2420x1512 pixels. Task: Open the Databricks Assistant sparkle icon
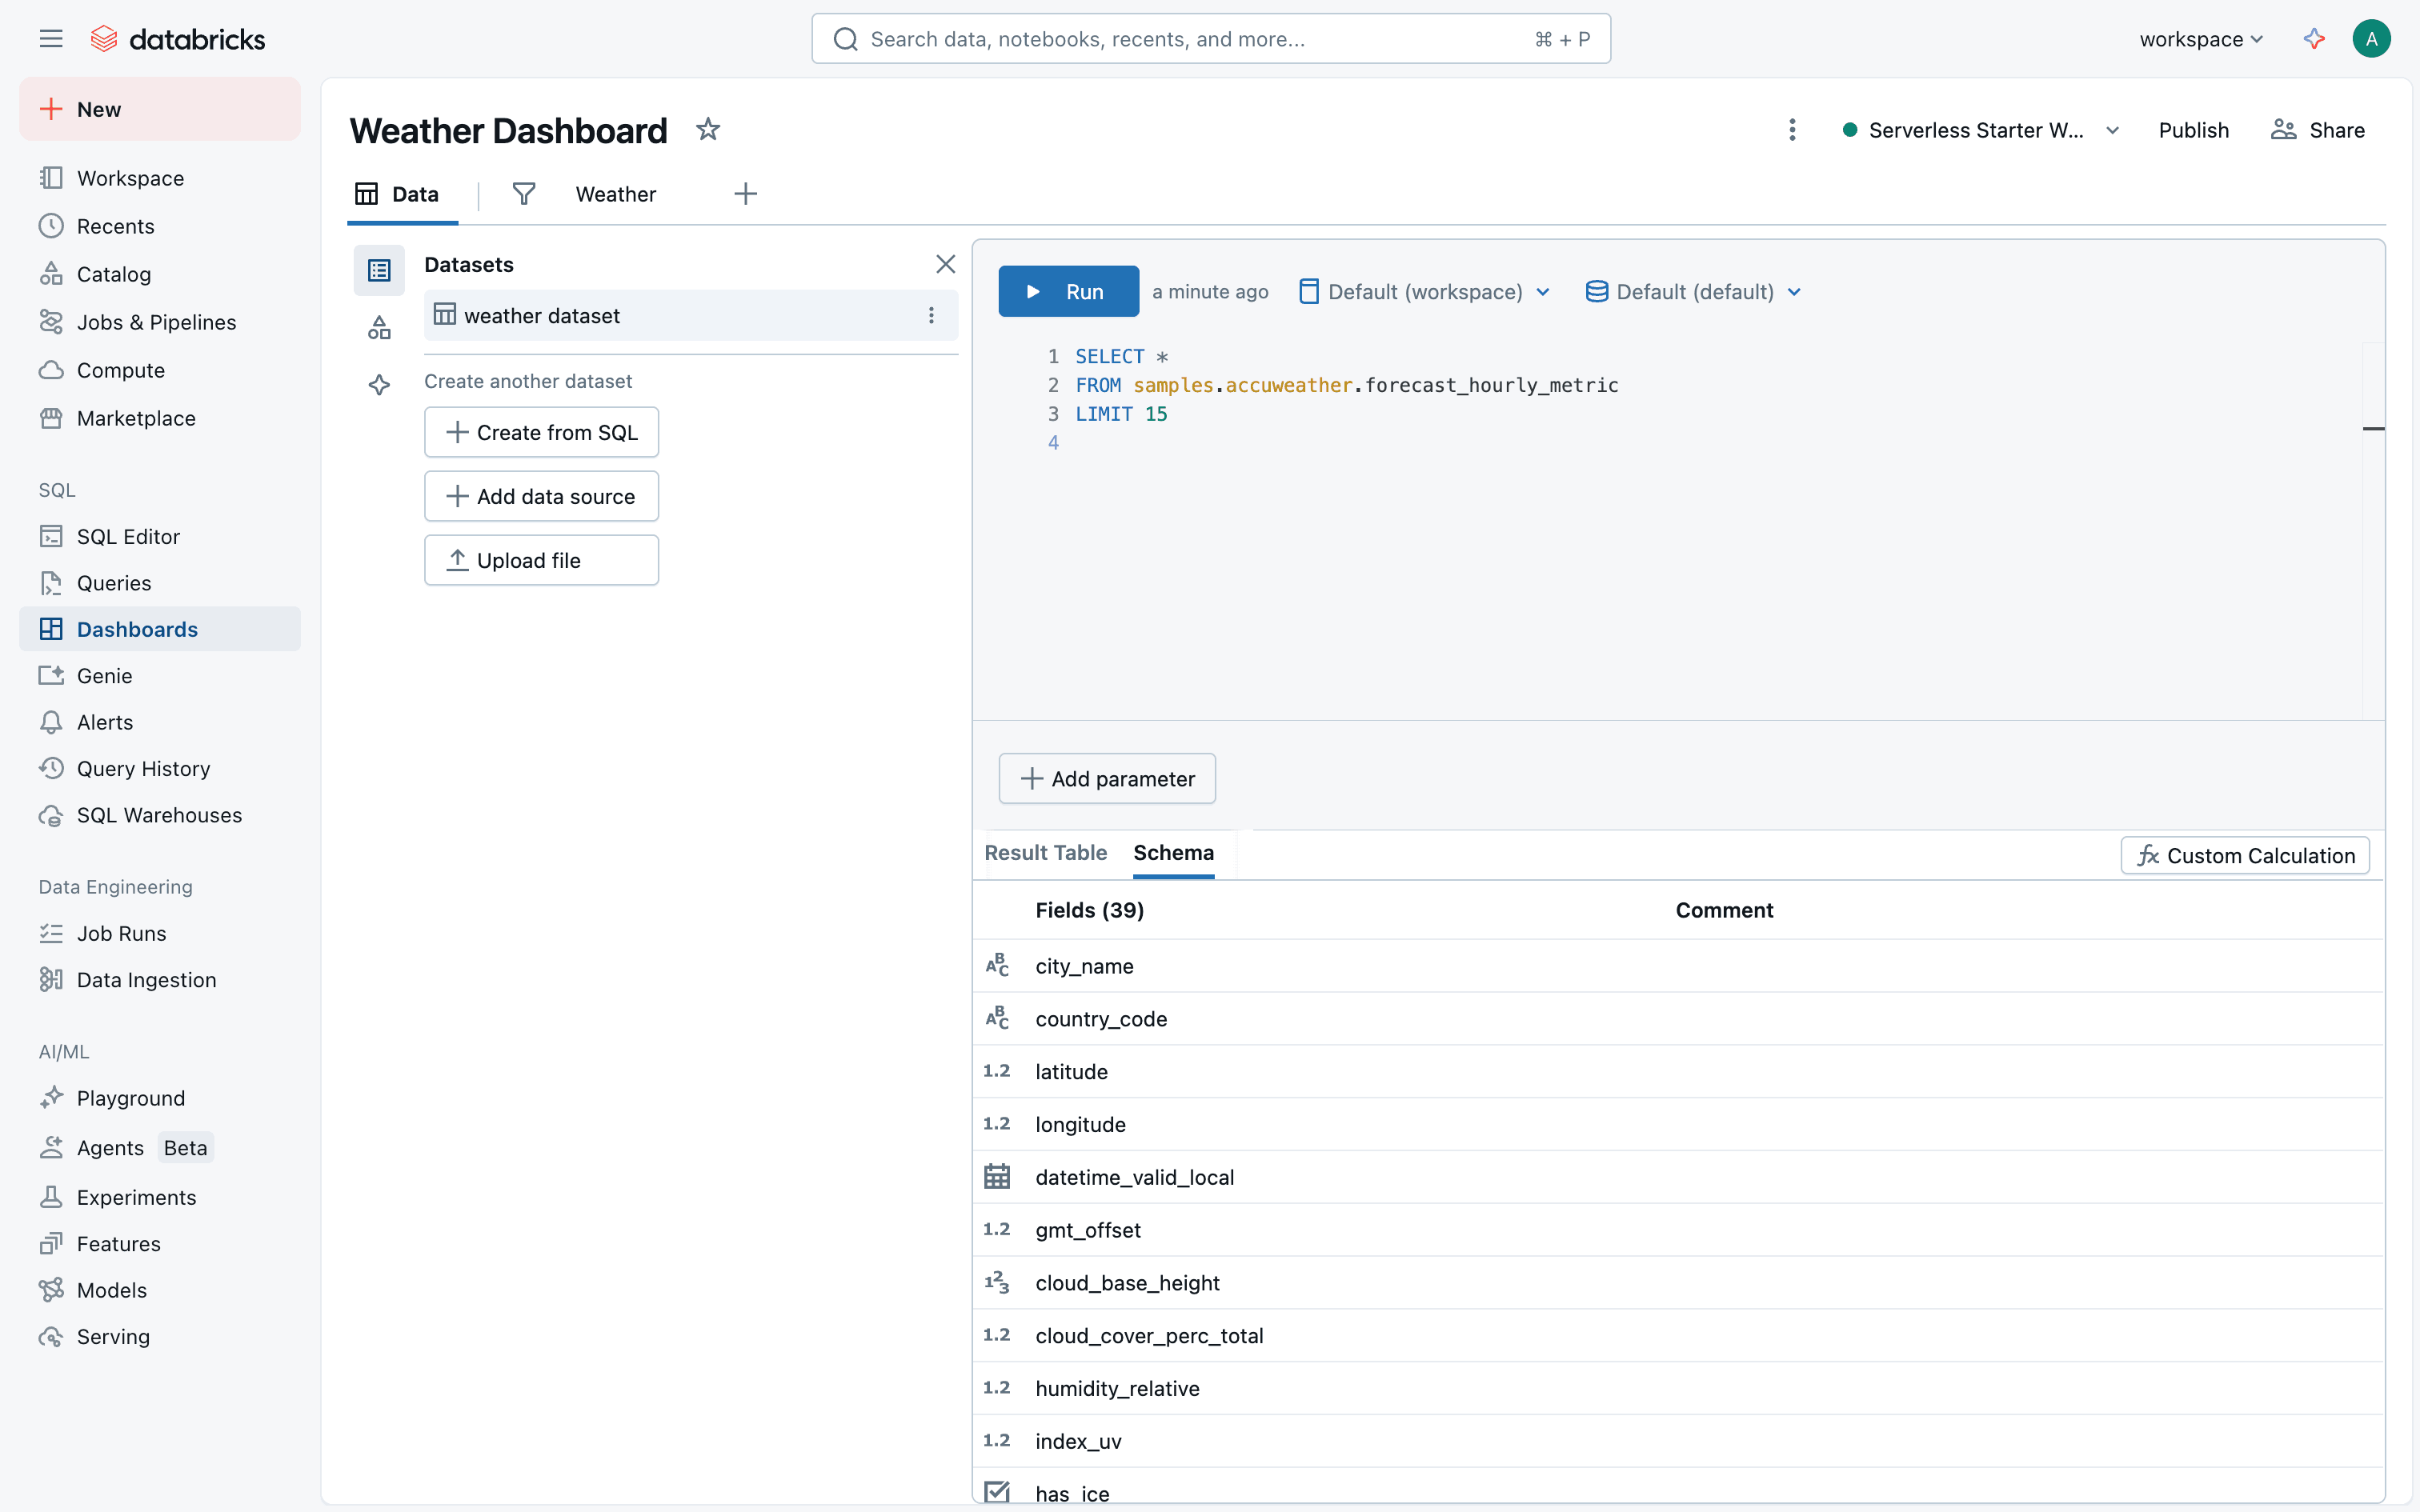click(x=2313, y=39)
